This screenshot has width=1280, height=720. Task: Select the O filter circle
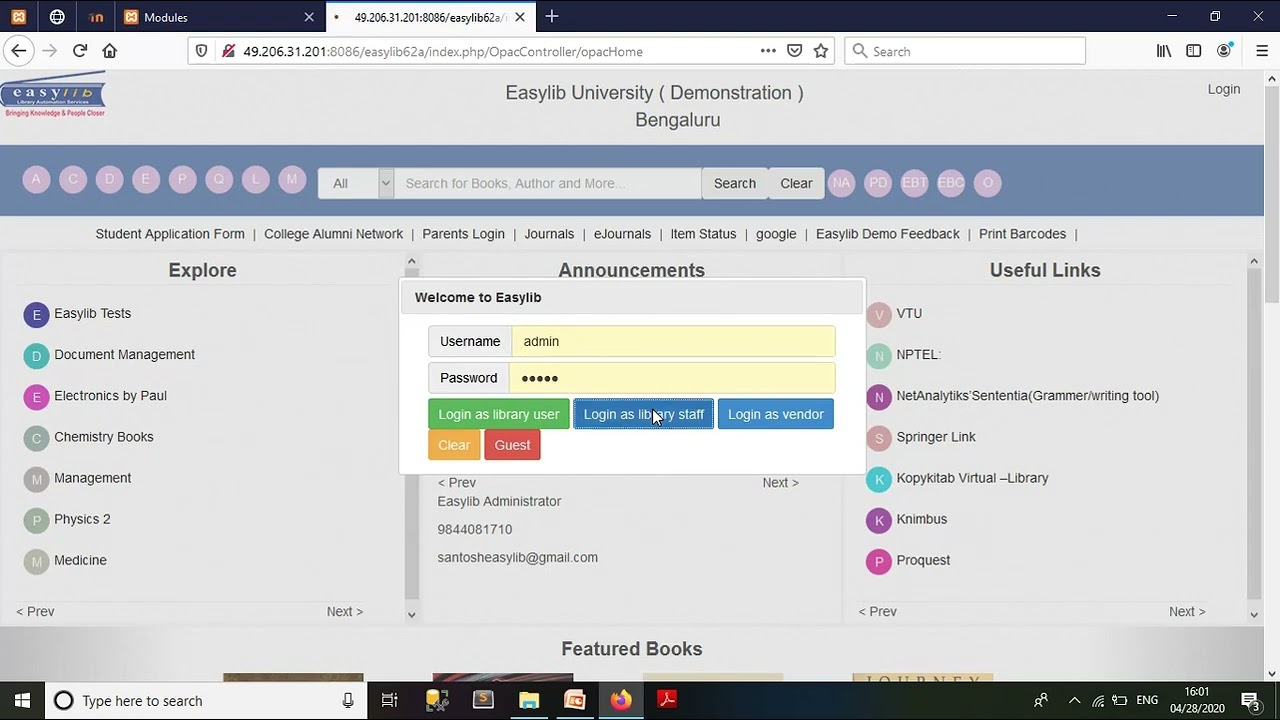(x=988, y=183)
